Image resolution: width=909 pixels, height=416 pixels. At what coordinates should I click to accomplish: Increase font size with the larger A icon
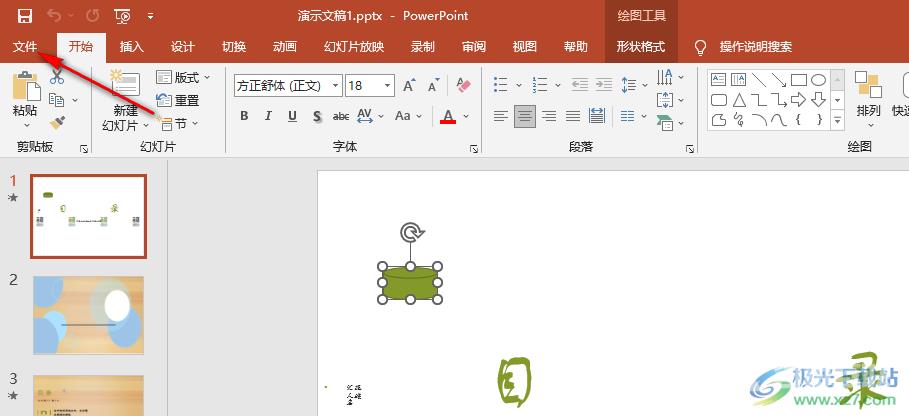point(410,86)
